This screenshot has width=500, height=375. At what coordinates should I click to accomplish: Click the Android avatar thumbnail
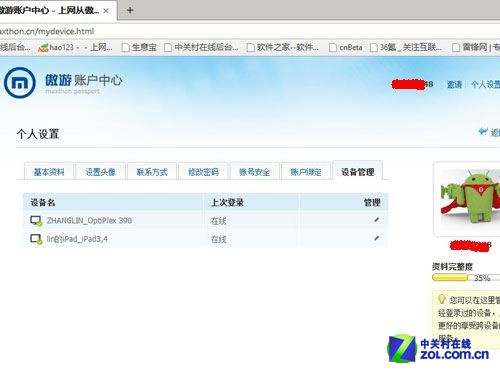(x=470, y=197)
